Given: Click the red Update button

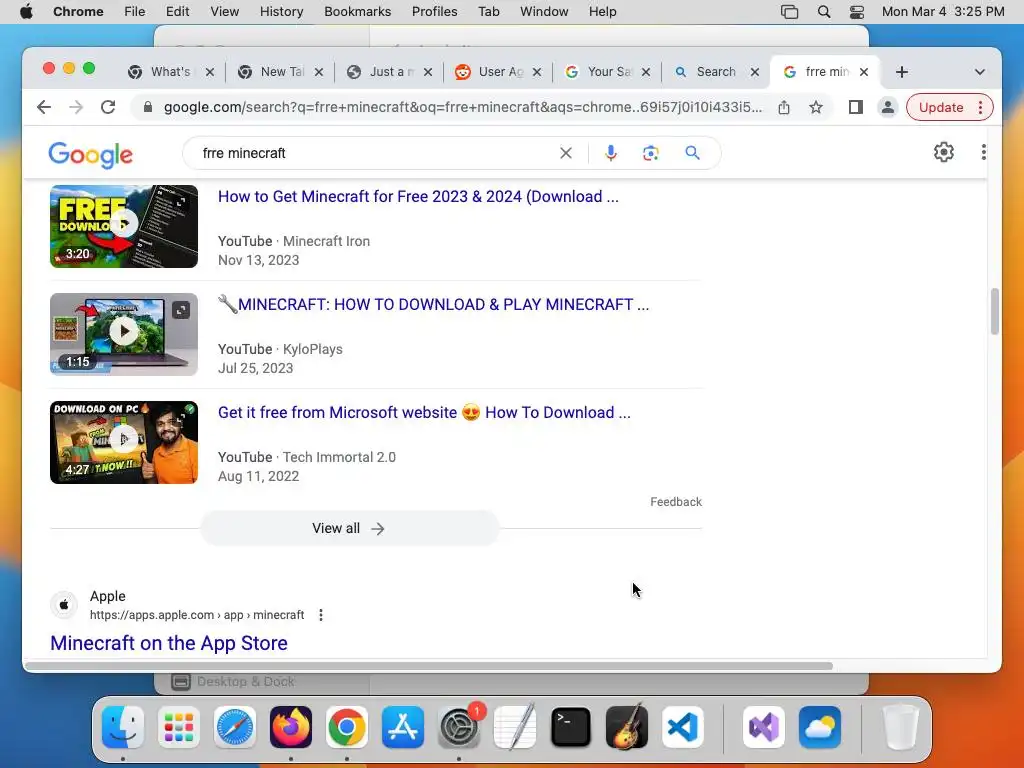Looking at the screenshot, I should pyautogui.click(x=940, y=107).
